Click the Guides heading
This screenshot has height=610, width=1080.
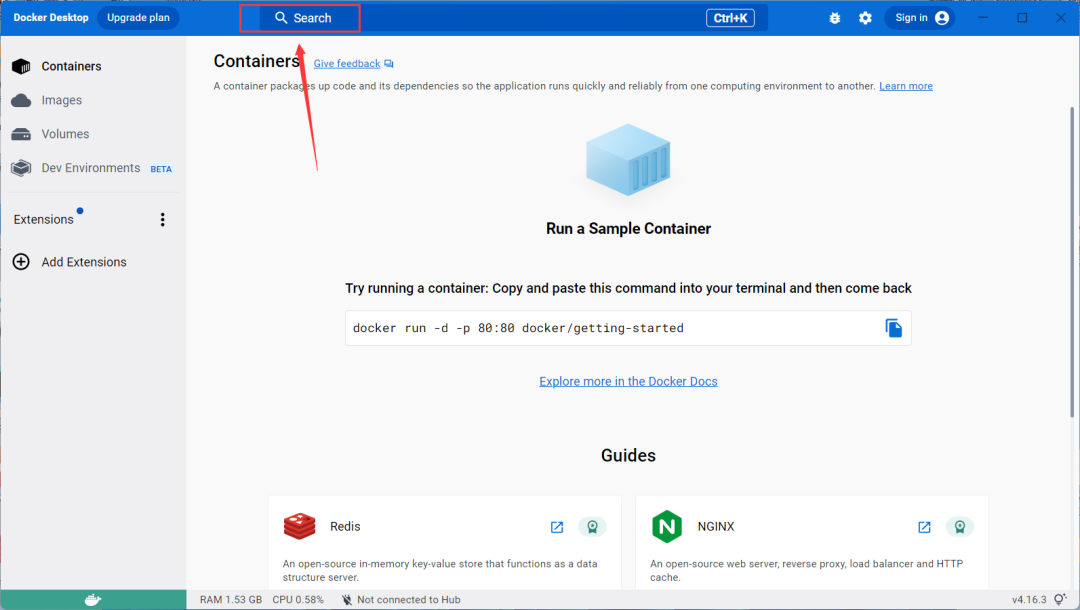628,455
